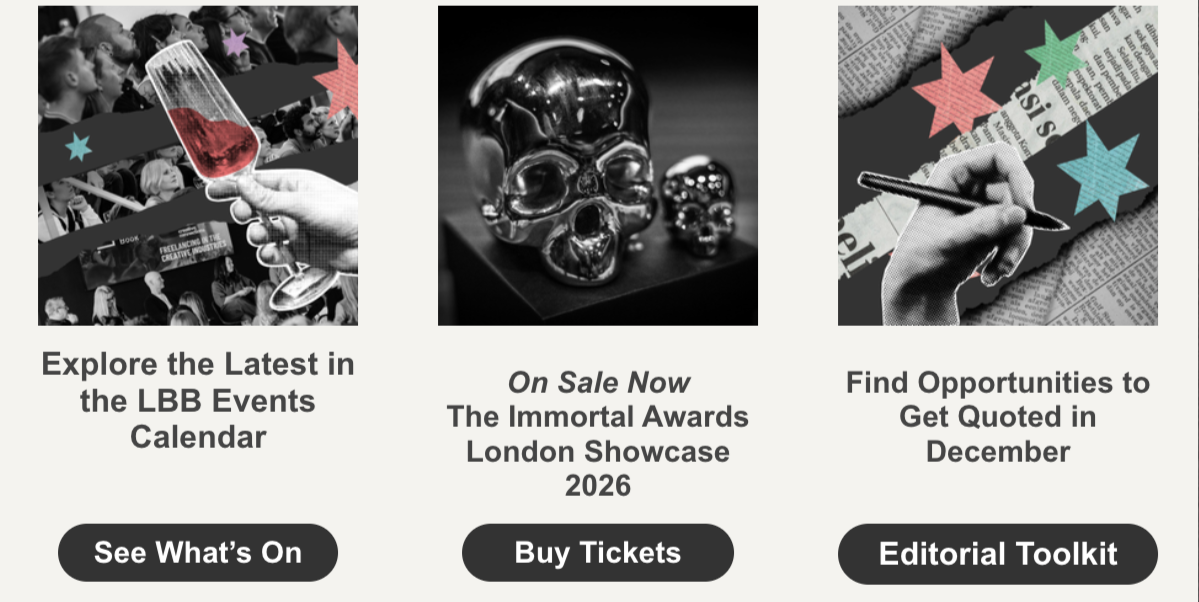
Task: Click the pink star beside the champagne glass
Action: coord(338,80)
